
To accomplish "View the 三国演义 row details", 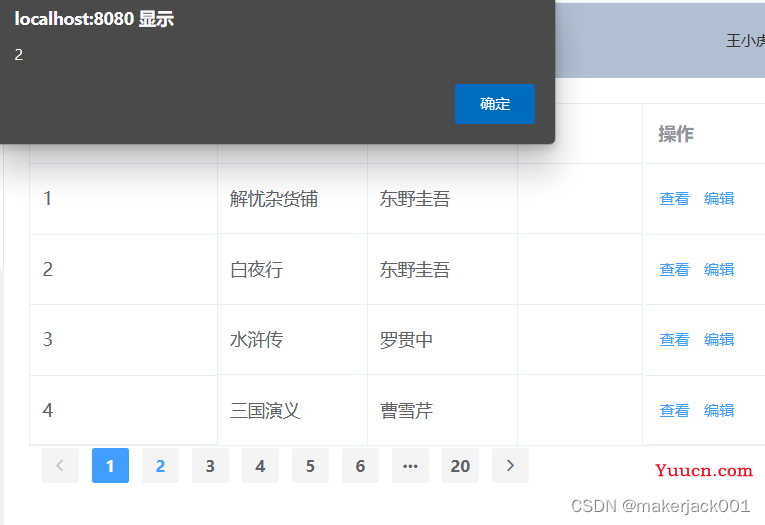I will (674, 410).
